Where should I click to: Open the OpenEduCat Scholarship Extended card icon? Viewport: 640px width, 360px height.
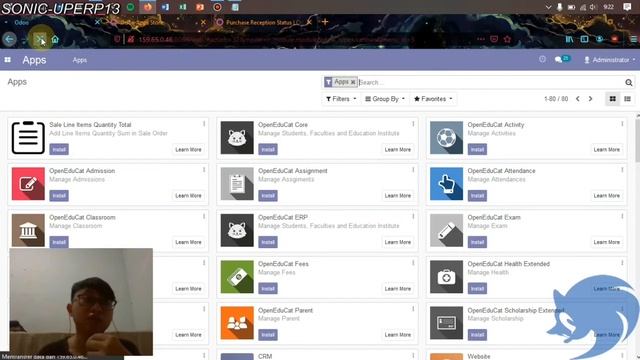click(x=447, y=323)
